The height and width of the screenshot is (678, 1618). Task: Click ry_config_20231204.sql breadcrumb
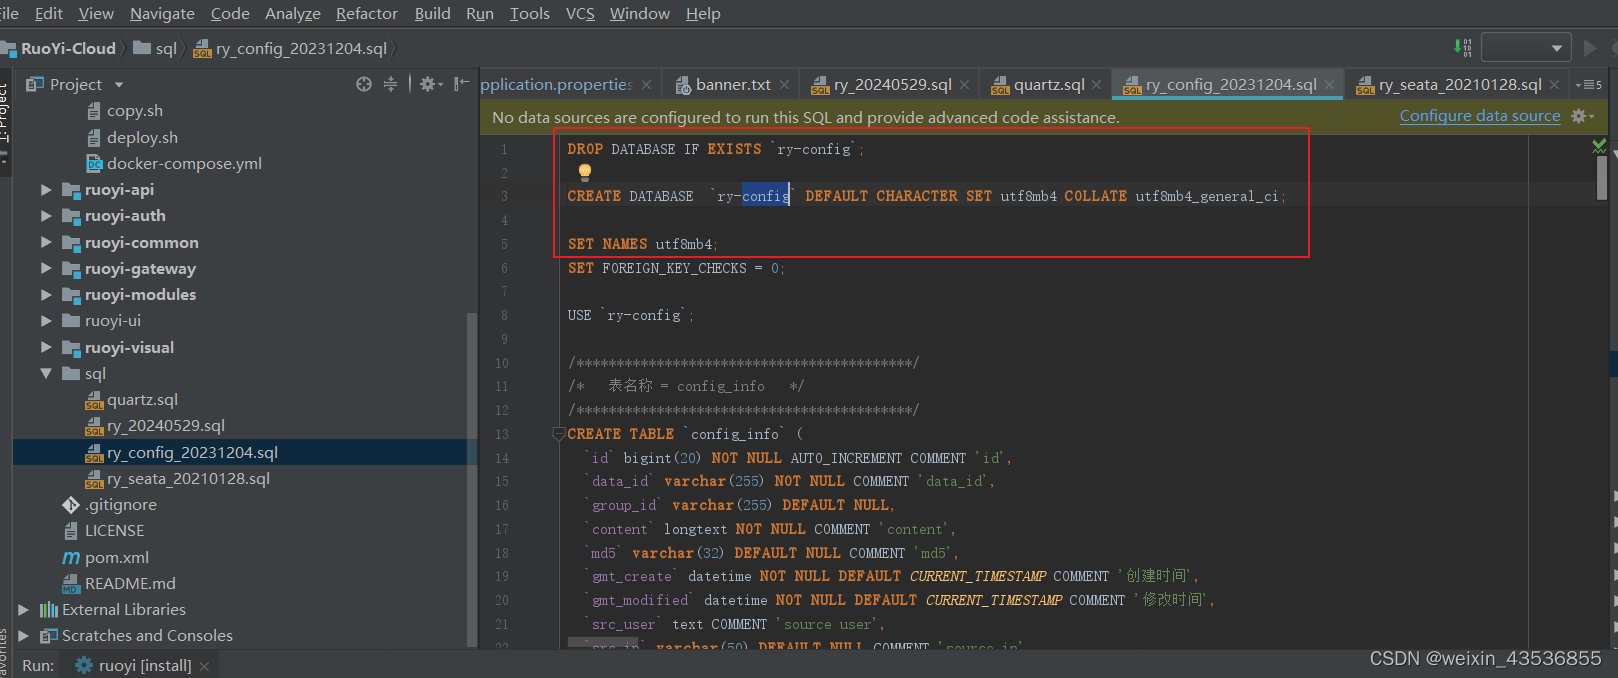point(290,48)
